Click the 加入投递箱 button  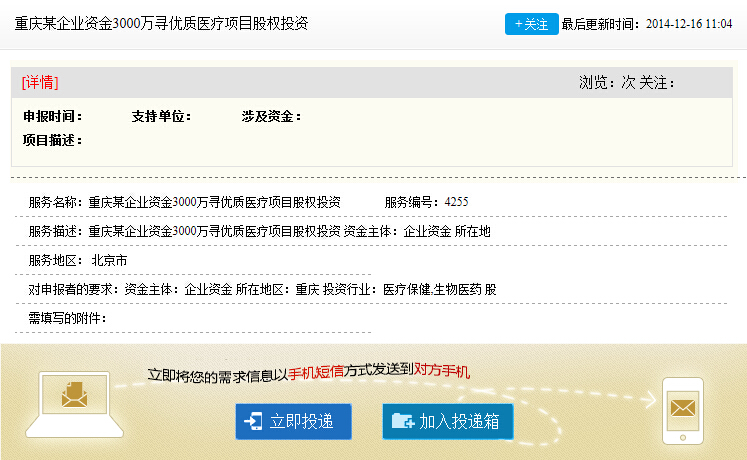click(x=447, y=421)
